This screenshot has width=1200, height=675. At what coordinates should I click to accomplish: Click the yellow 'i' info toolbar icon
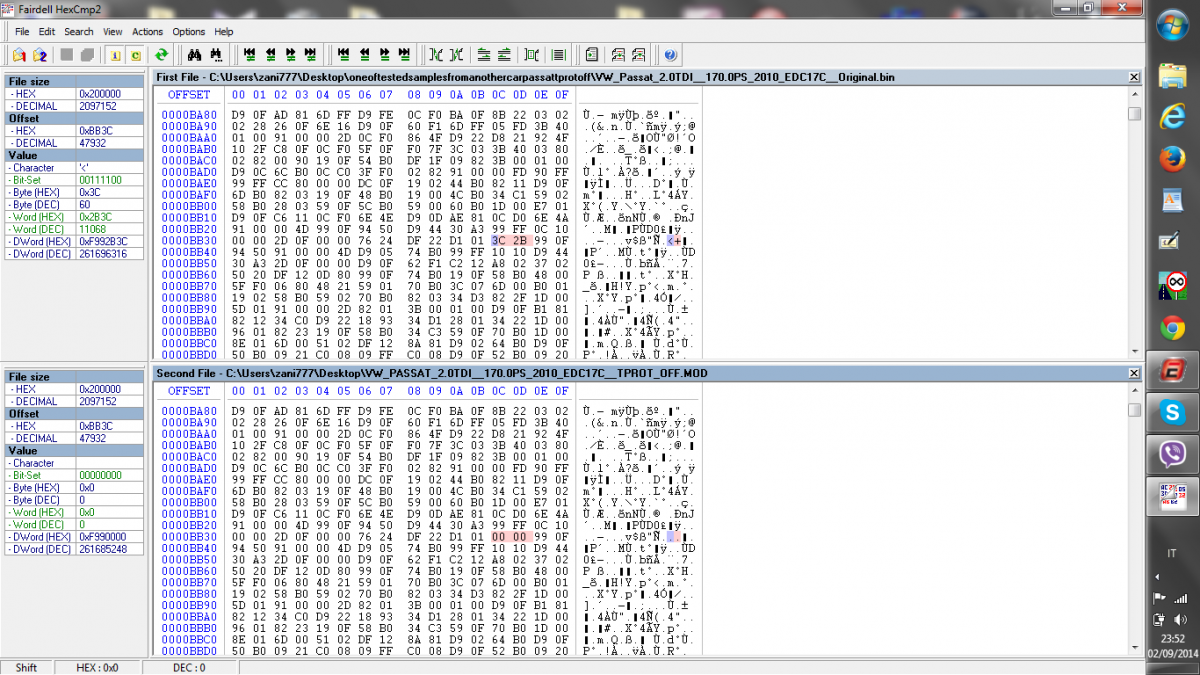(x=114, y=54)
